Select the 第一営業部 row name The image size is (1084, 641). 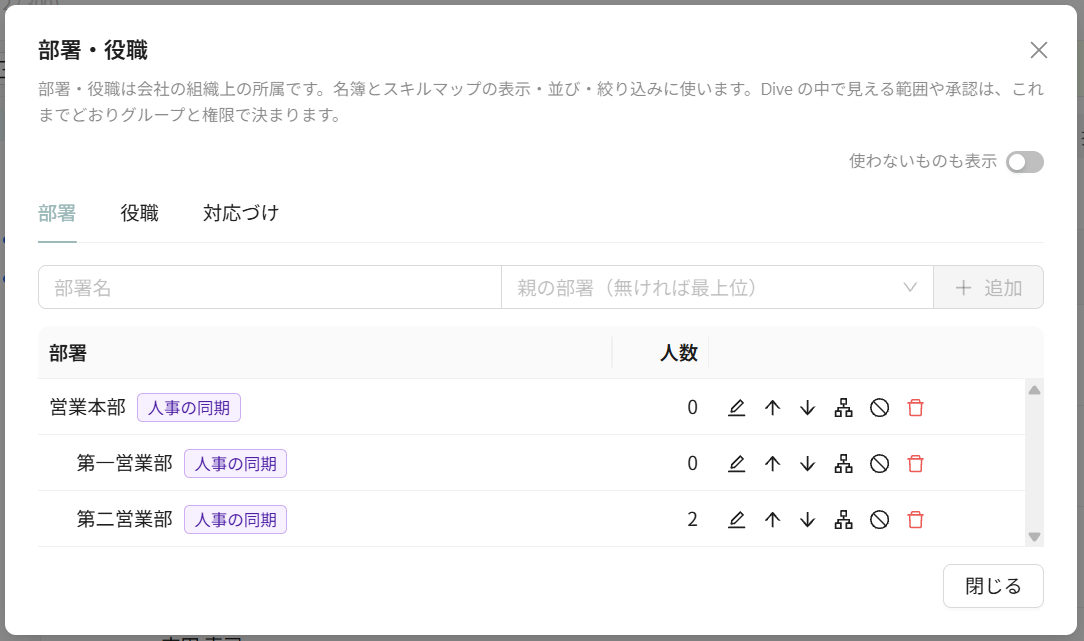124,463
